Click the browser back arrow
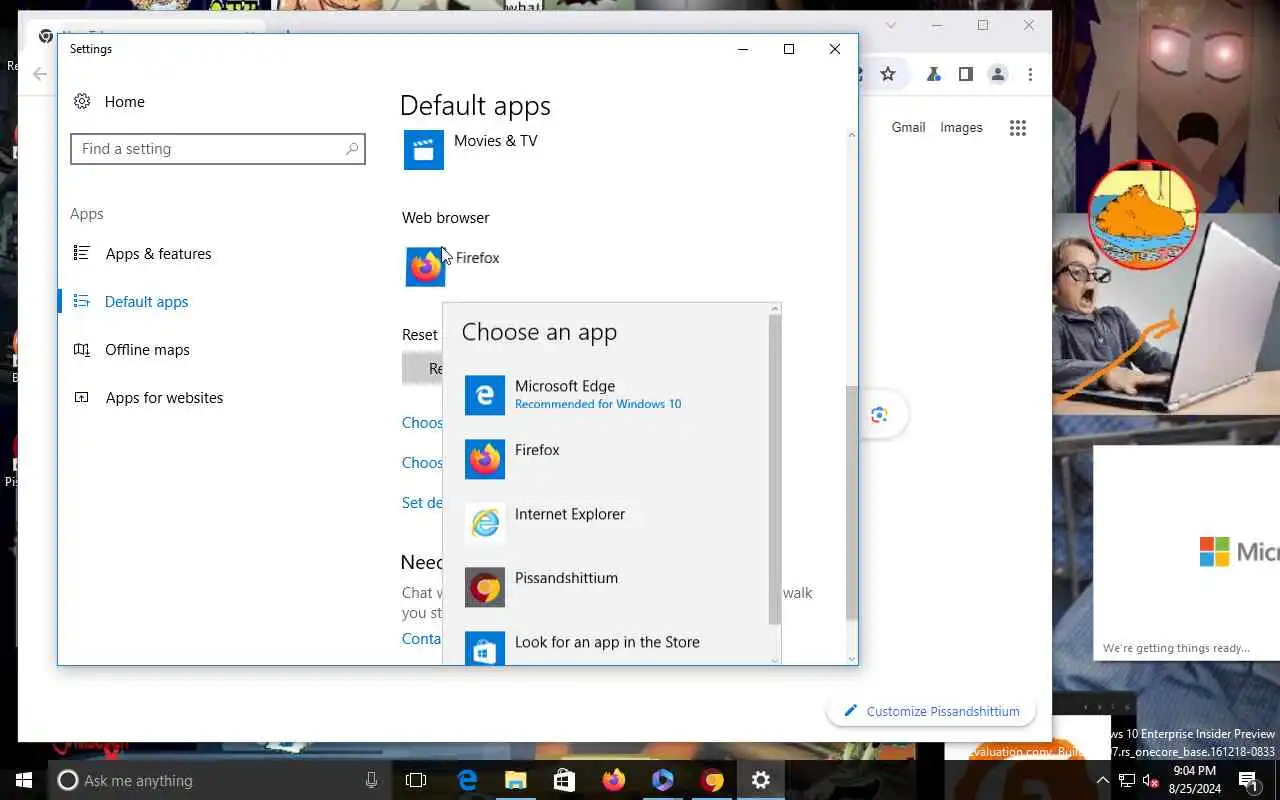Image resolution: width=1280 pixels, height=800 pixels. click(40, 74)
